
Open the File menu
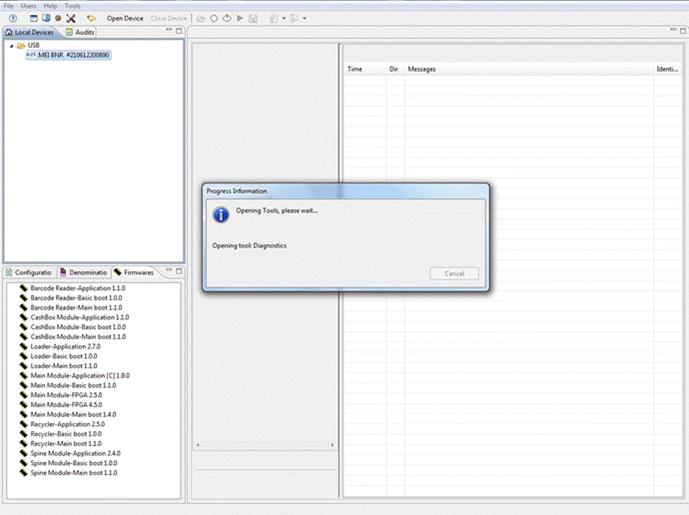point(8,6)
